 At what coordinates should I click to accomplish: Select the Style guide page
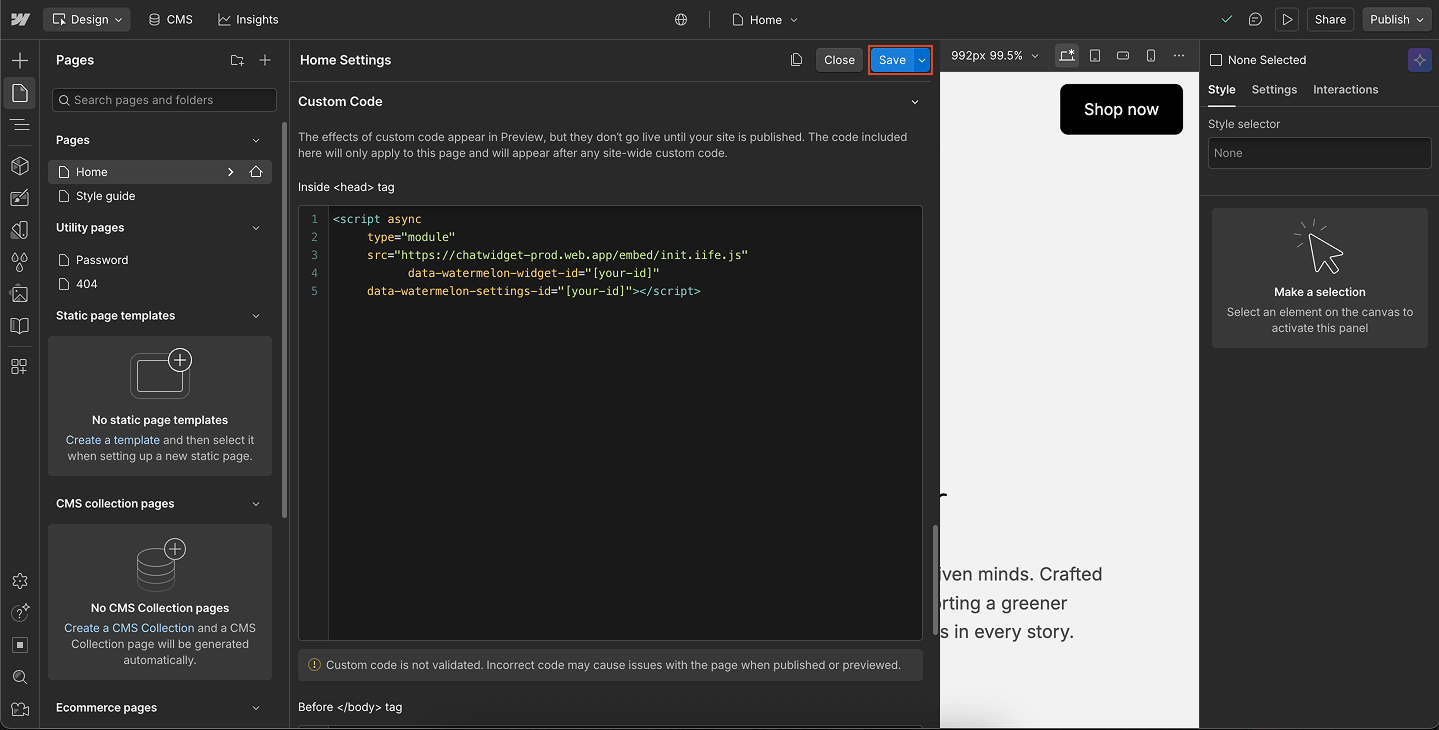click(160, 196)
